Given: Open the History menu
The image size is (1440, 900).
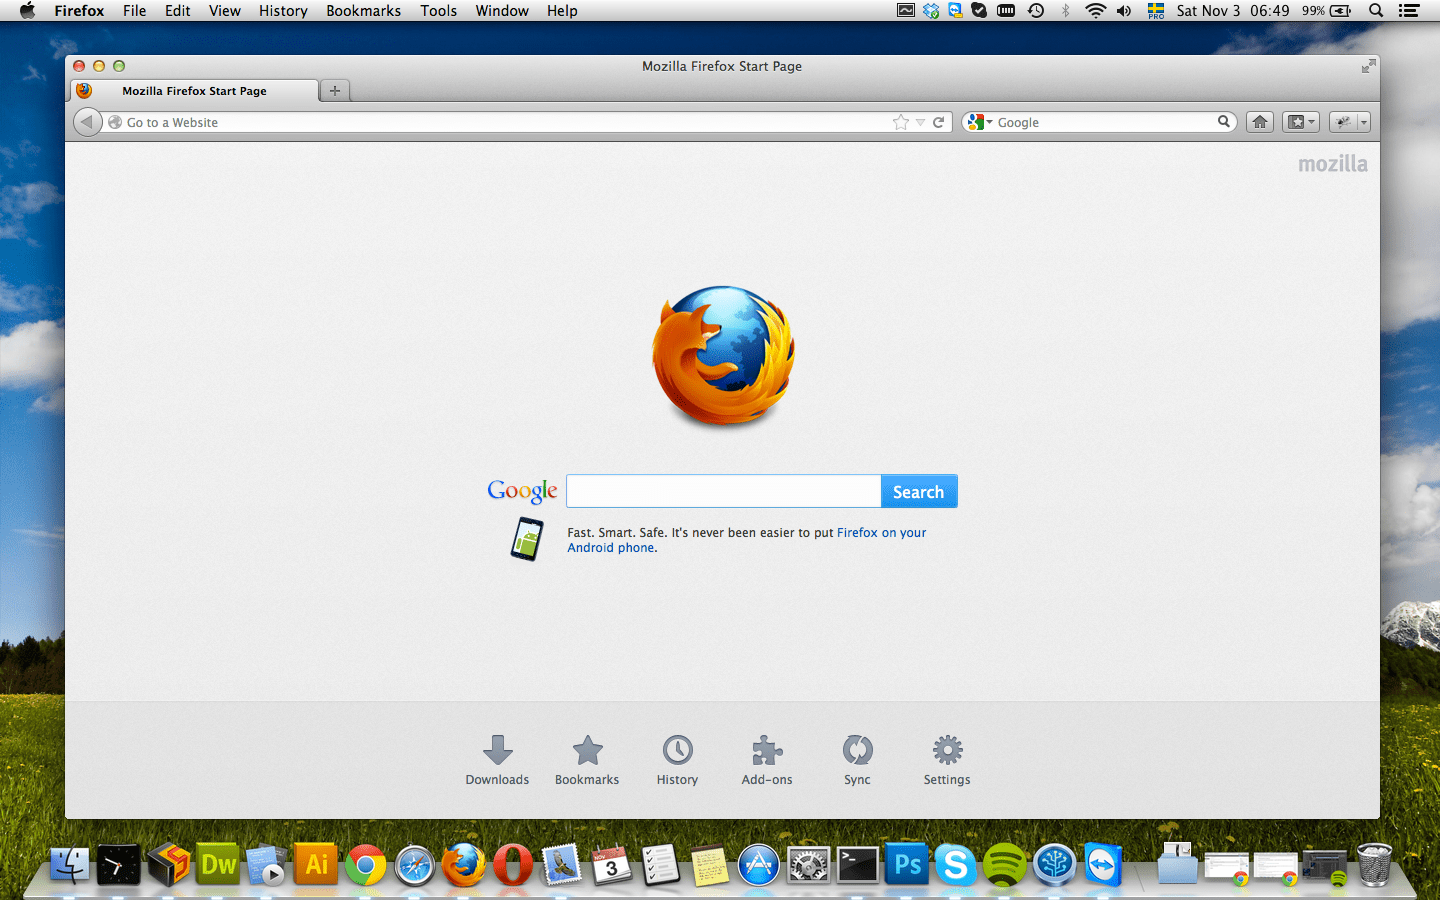Looking at the screenshot, I should tap(283, 11).
